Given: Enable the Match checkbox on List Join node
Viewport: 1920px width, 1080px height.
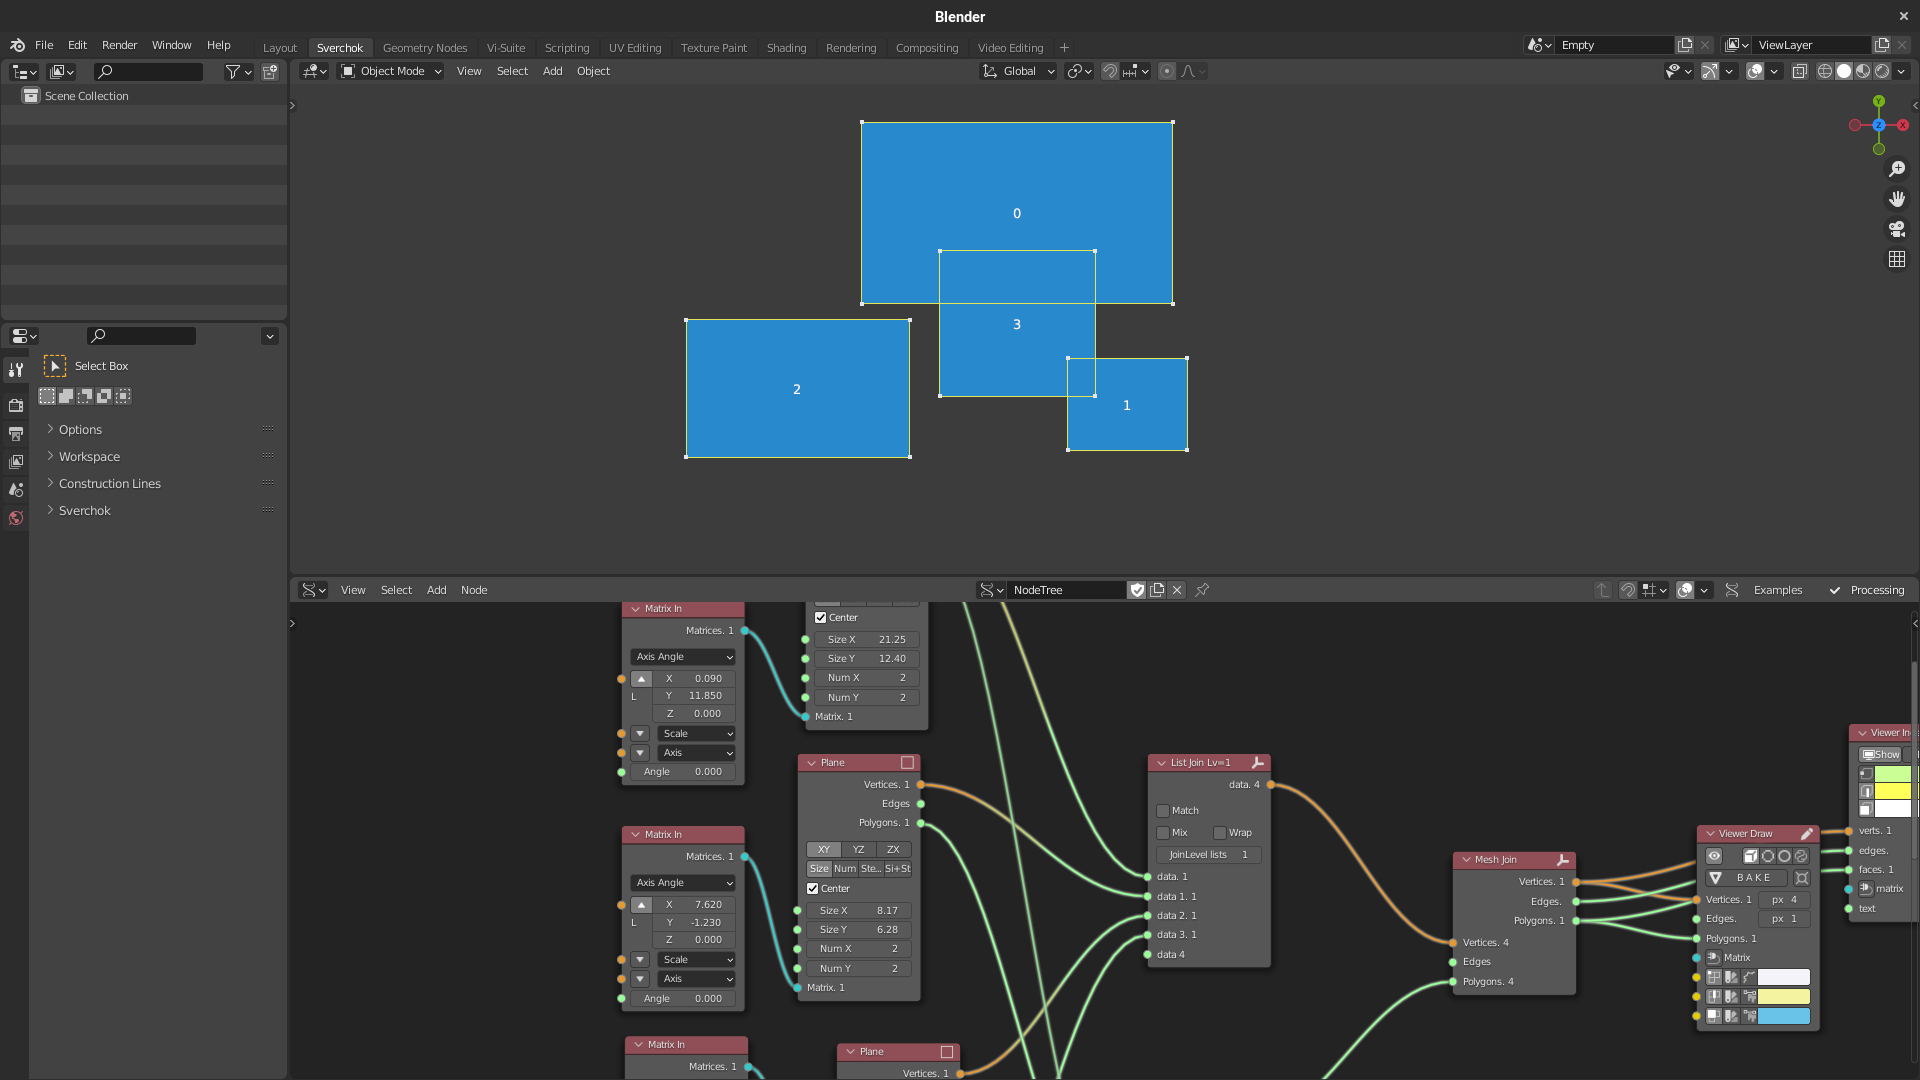Looking at the screenshot, I should click(1162, 810).
